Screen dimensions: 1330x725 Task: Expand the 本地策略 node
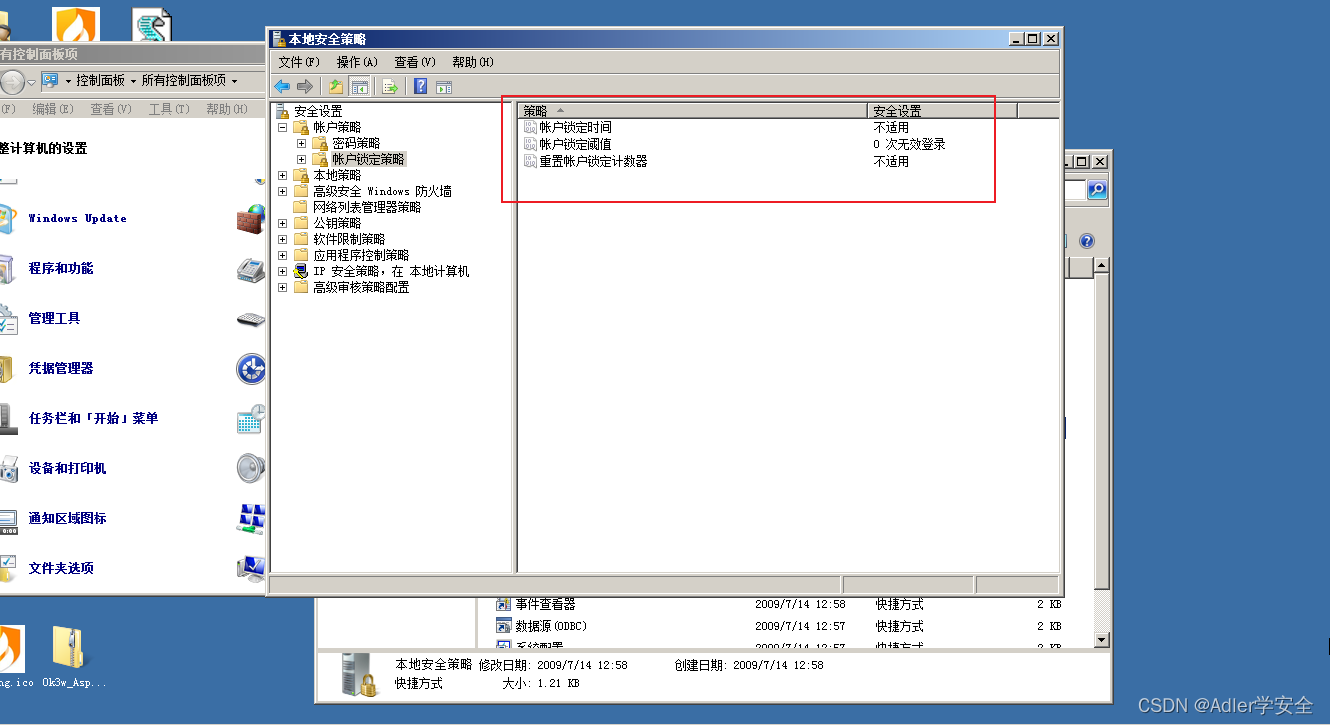coord(283,175)
